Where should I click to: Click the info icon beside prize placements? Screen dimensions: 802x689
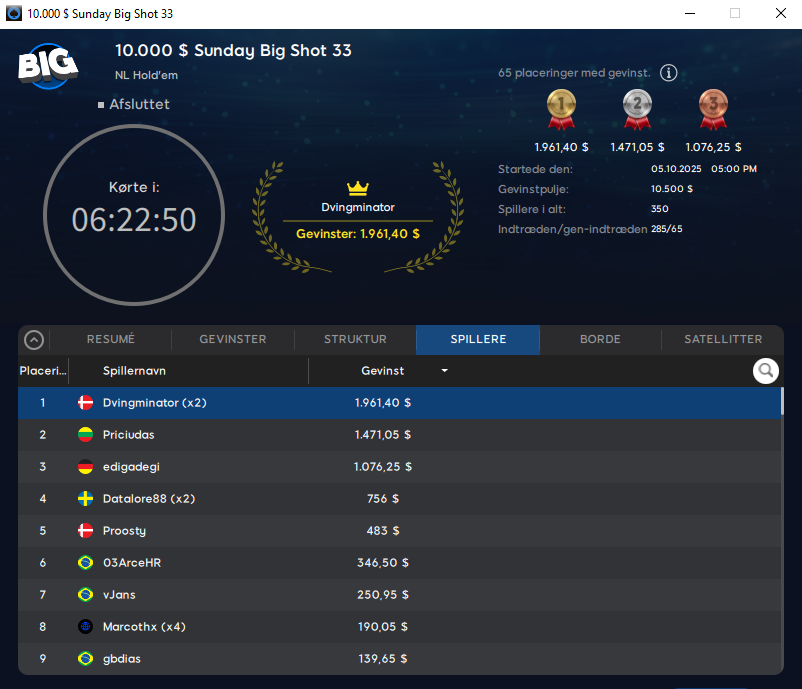tap(669, 73)
